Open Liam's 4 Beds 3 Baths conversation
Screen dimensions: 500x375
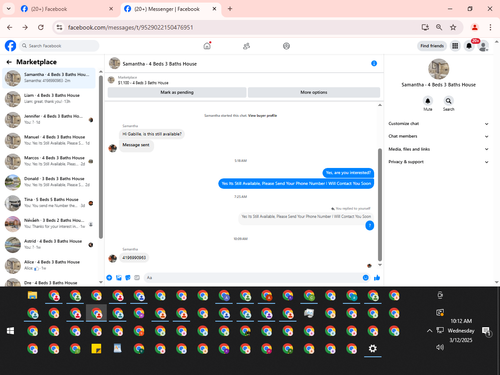[x=49, y=99]
